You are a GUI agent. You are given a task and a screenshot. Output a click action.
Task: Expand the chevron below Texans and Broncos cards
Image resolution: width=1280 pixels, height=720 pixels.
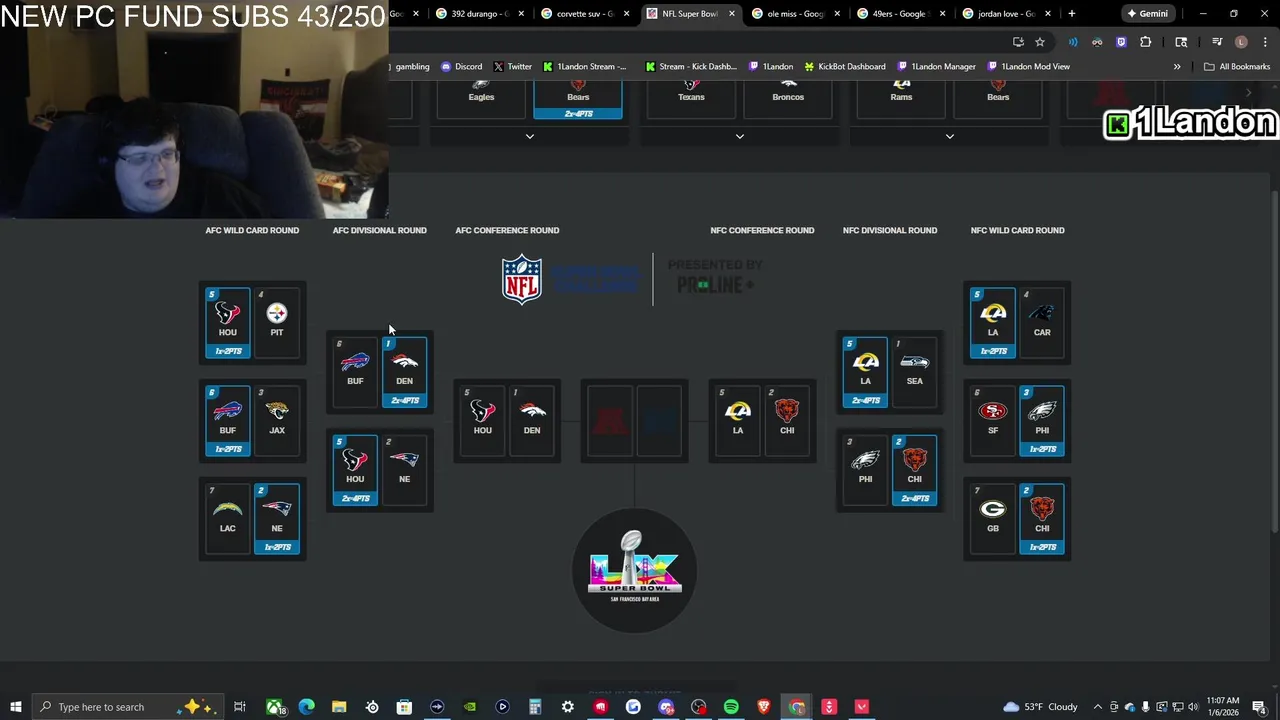click(740, 136)
